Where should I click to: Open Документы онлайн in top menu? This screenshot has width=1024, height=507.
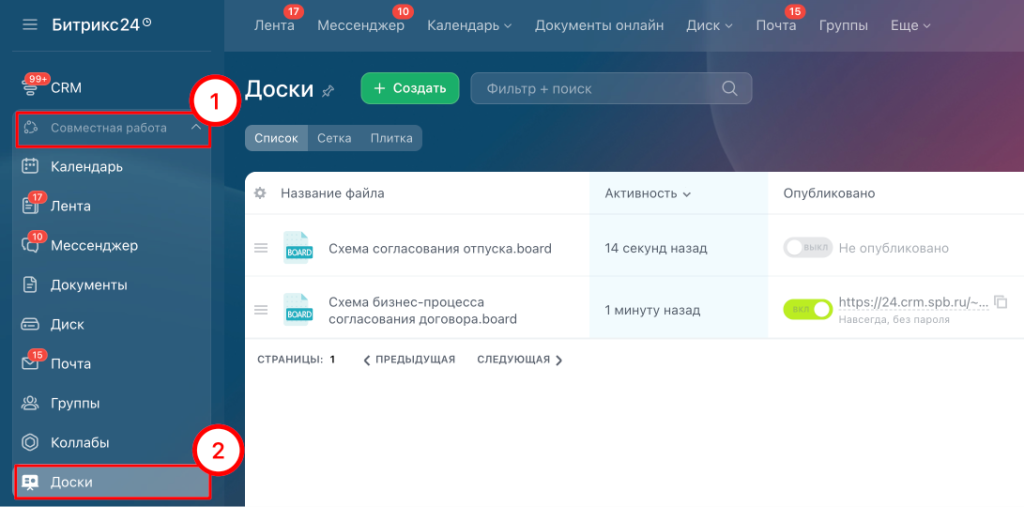coord(599,25)
